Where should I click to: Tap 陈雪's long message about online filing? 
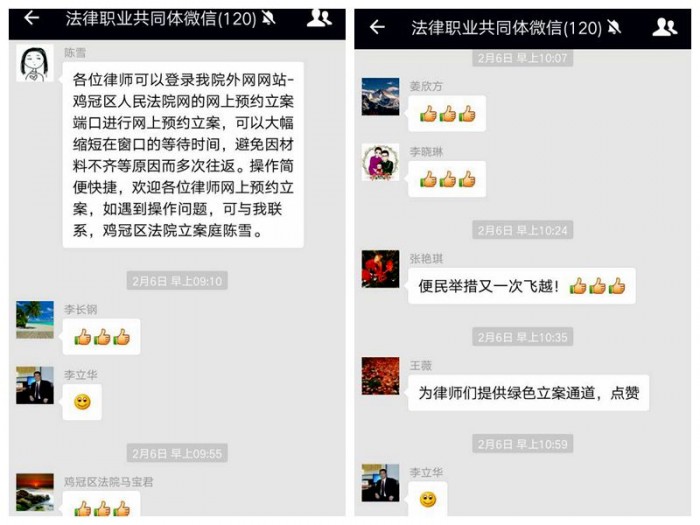[183, 155]
